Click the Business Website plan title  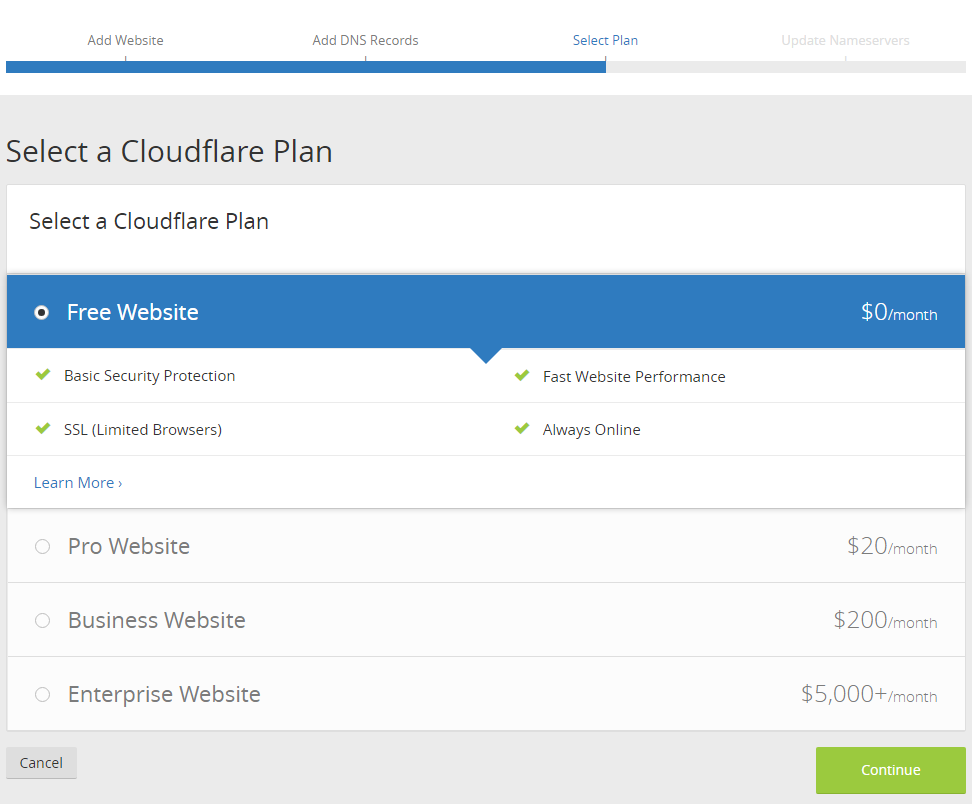click(157, 620)
